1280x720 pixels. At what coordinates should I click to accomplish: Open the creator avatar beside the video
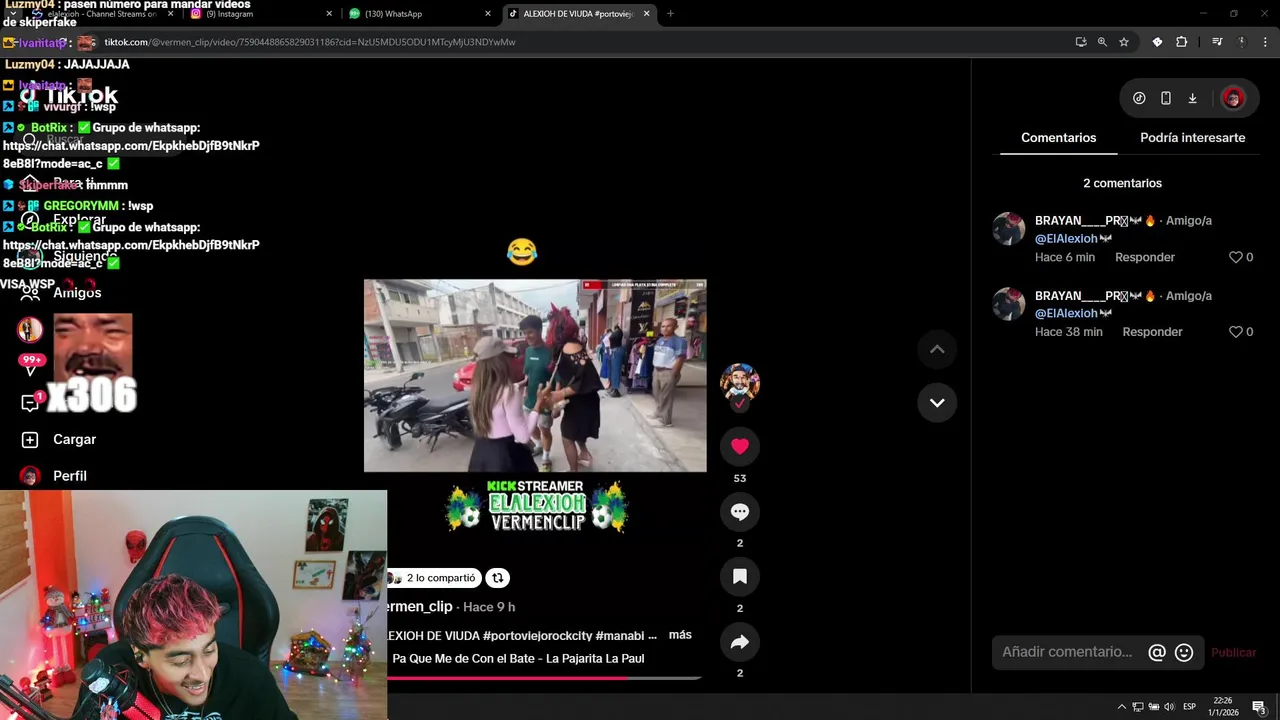point(740,382)
